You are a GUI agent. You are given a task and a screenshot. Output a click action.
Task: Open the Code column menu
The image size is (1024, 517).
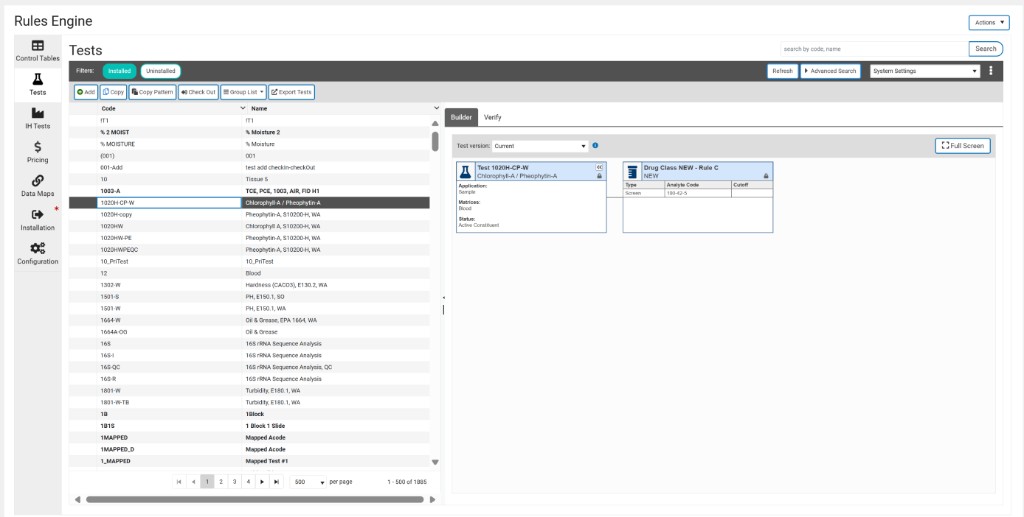243,108
